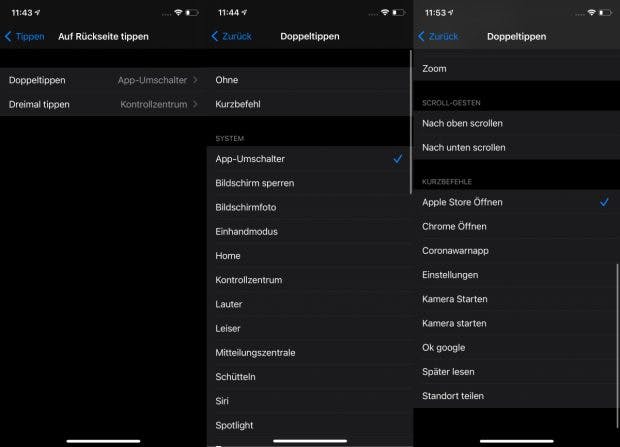Select Kamera Starten shortcut (capital S)
The height and width of the screenshot is (447, 620).
pos(516,299)
